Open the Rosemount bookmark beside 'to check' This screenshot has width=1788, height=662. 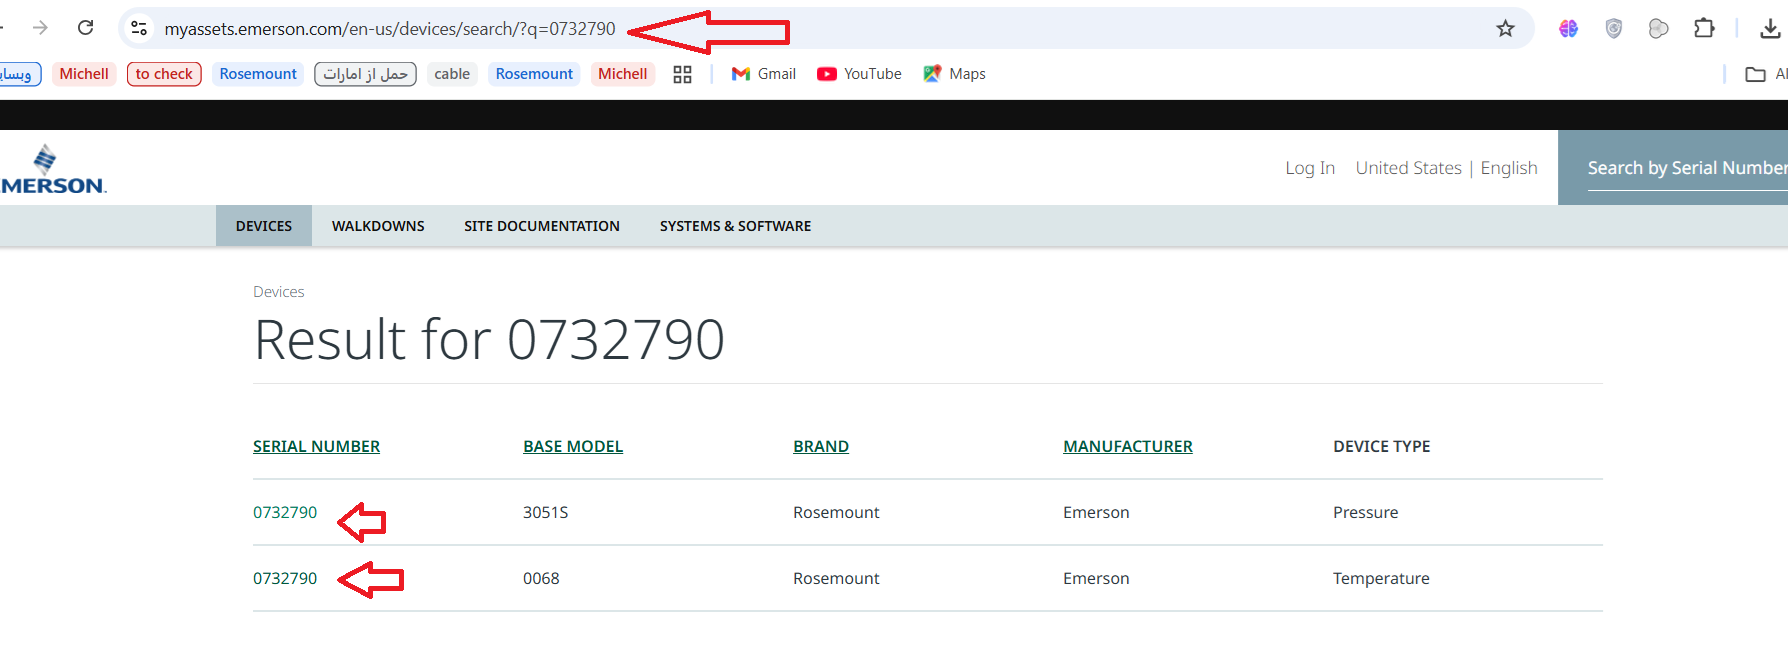[258, 74]
